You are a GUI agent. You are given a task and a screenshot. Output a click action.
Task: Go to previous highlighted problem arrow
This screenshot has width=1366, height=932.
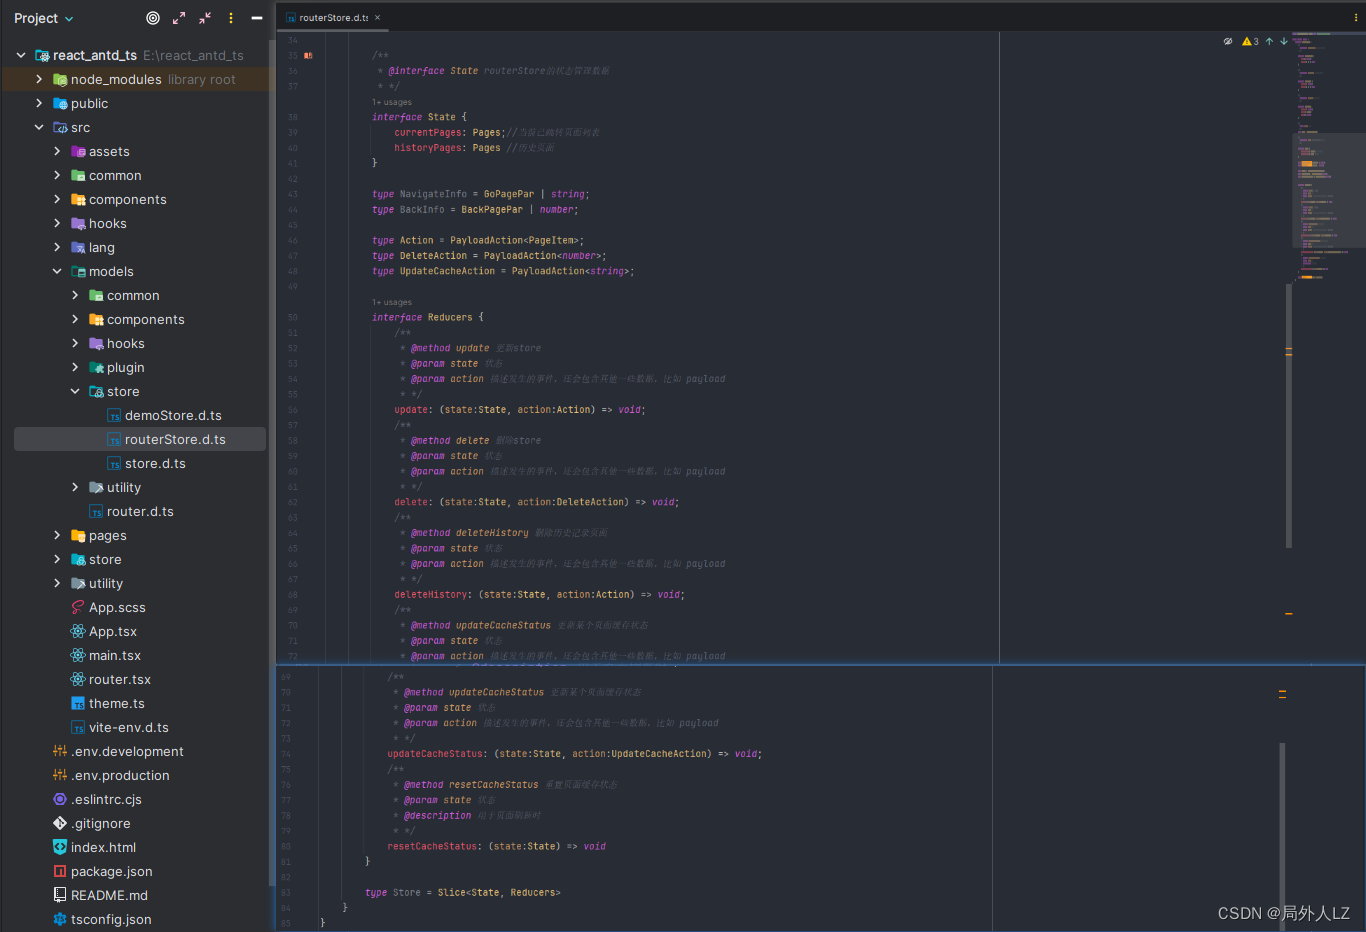1269,41
